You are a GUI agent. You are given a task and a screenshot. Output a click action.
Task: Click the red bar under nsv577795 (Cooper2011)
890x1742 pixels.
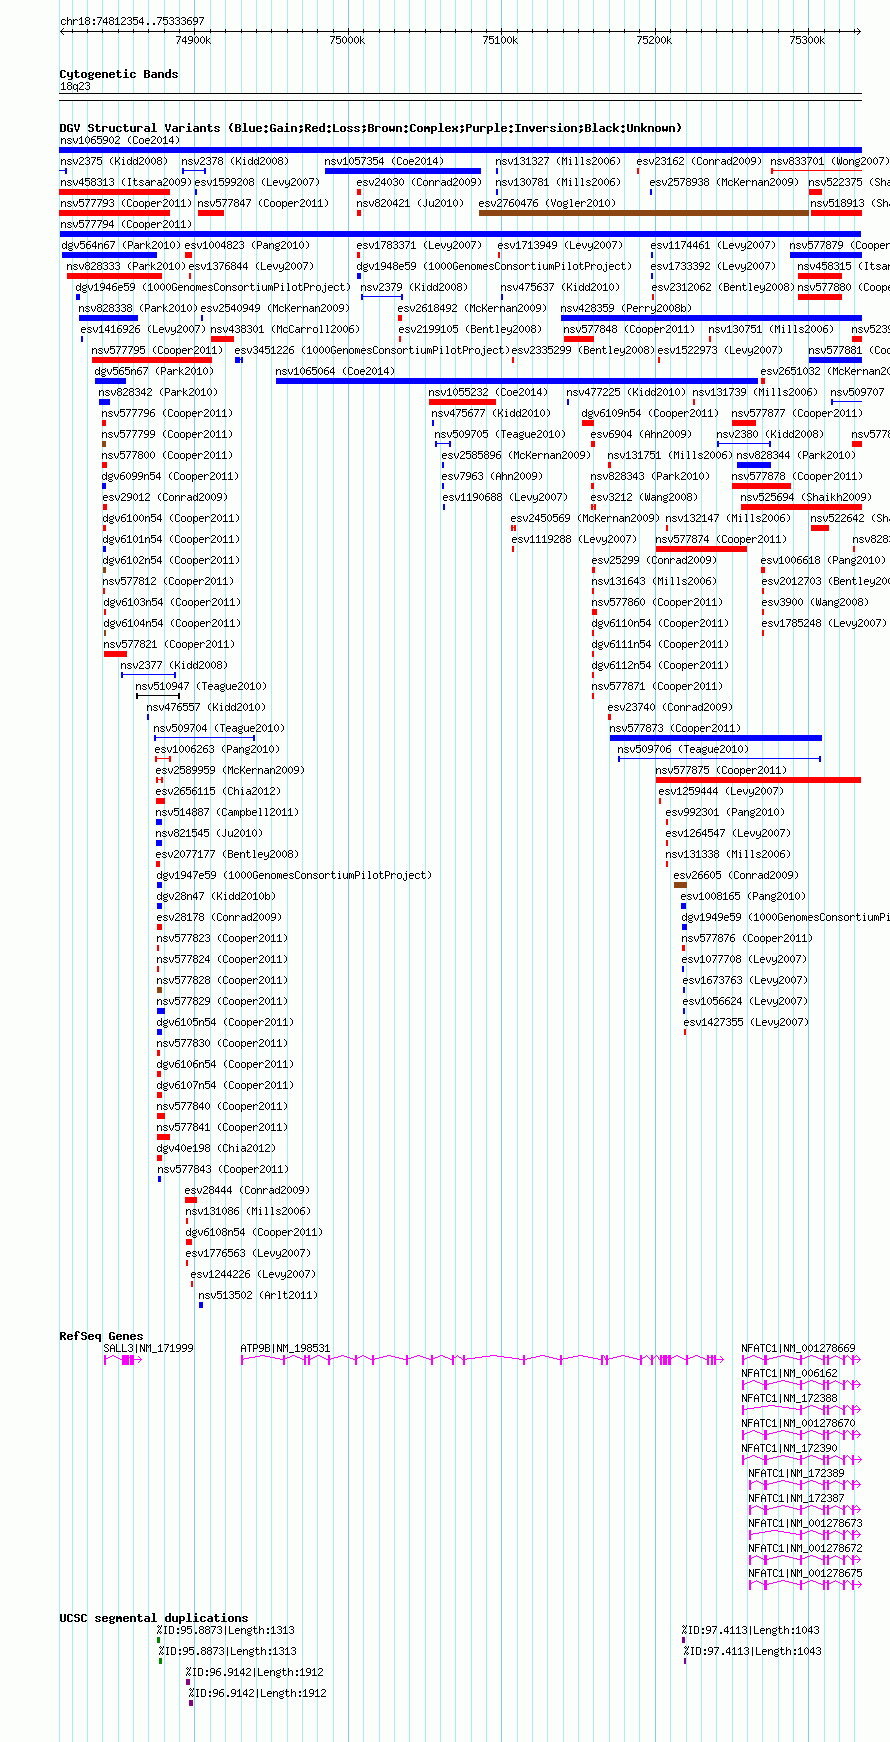point(152,360)
